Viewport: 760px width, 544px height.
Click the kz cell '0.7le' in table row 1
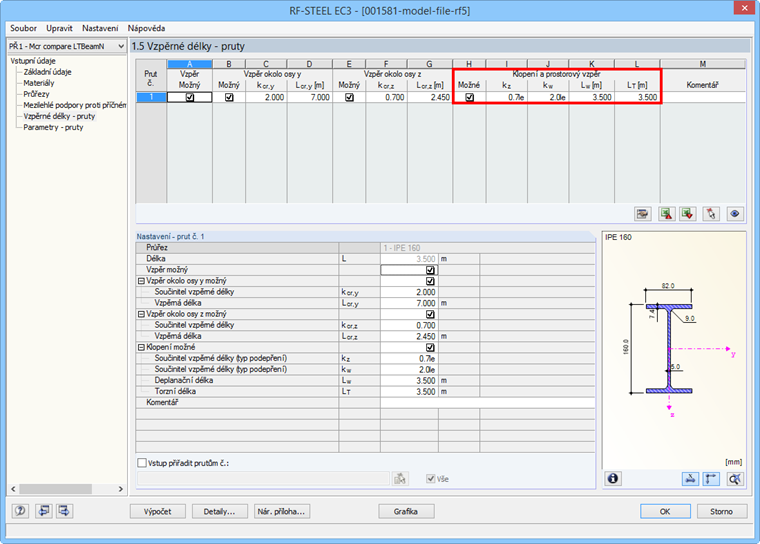pos(507,97)
